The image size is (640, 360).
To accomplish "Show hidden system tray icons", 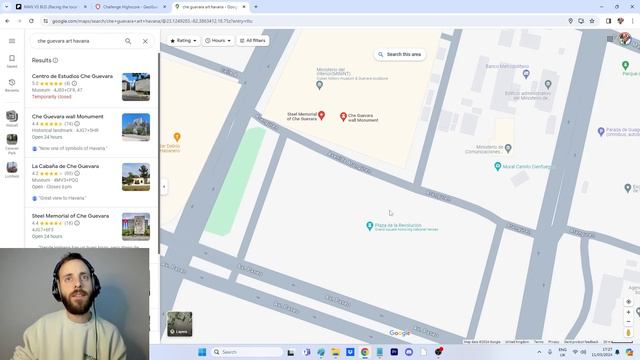I will [x=539, y=352].
